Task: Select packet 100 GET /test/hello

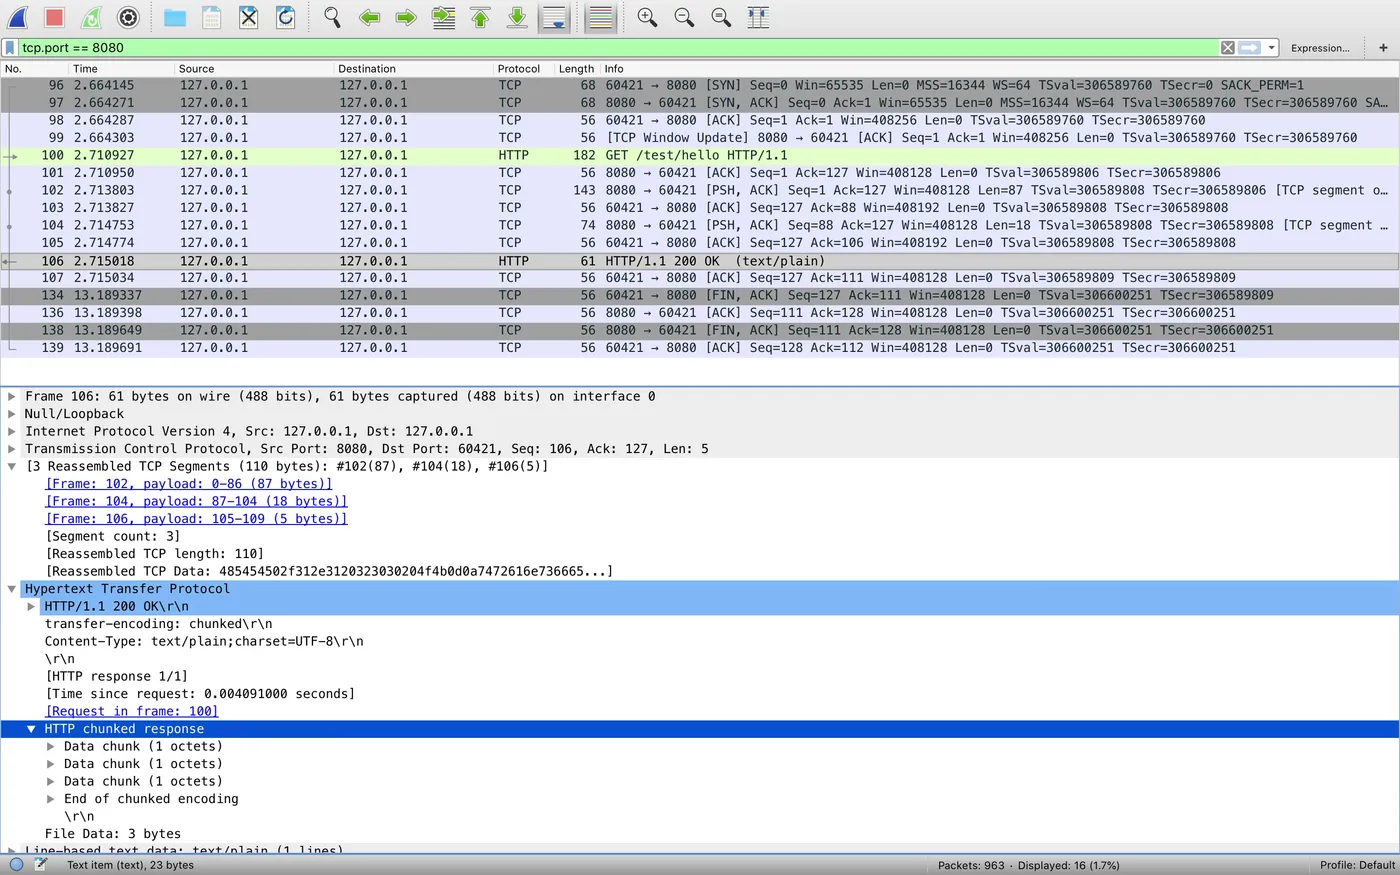Action: point(700,155)
